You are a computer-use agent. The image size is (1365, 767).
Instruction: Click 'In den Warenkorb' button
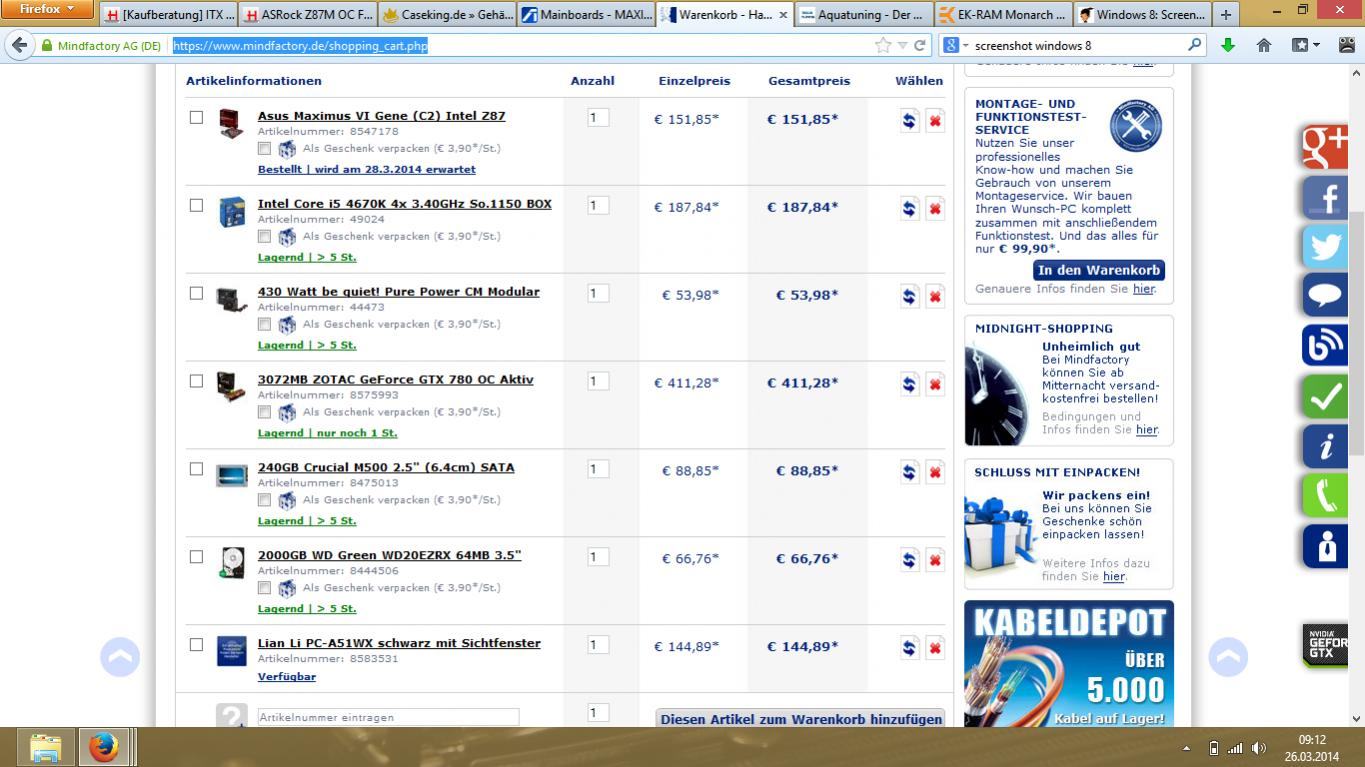pos(1098,270)
